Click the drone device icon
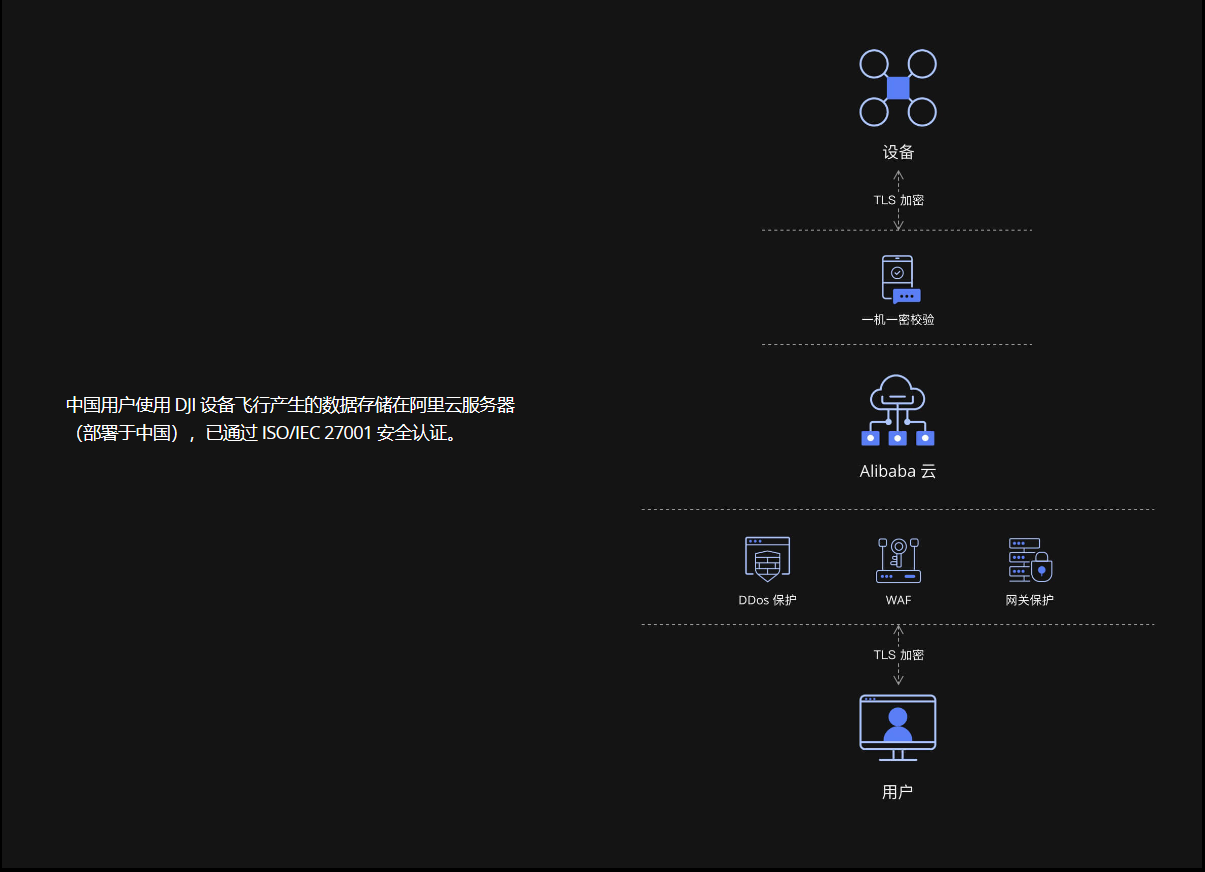Viewport: 1205px width, 872px height. point(897,88)
